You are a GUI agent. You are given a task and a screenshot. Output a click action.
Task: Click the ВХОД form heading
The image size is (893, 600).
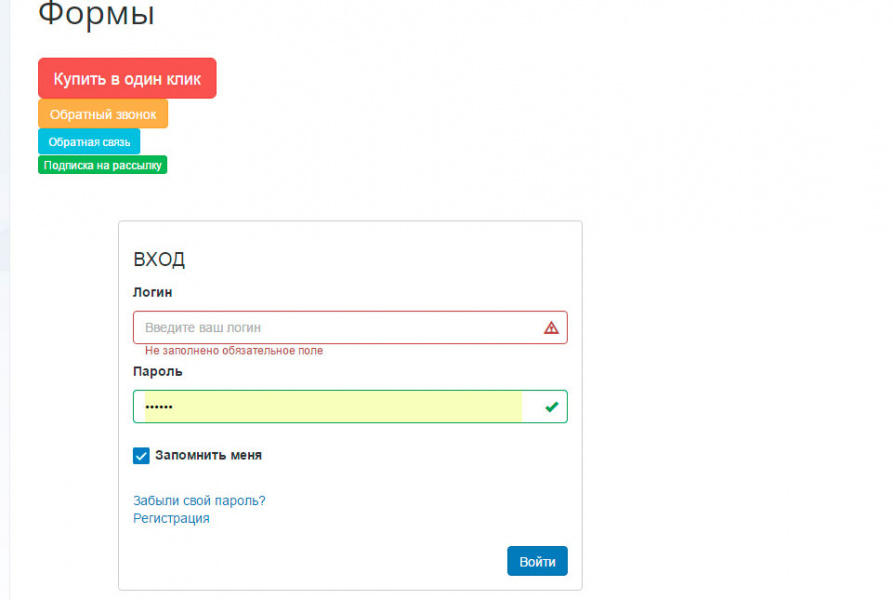click(x=159, y=260)
